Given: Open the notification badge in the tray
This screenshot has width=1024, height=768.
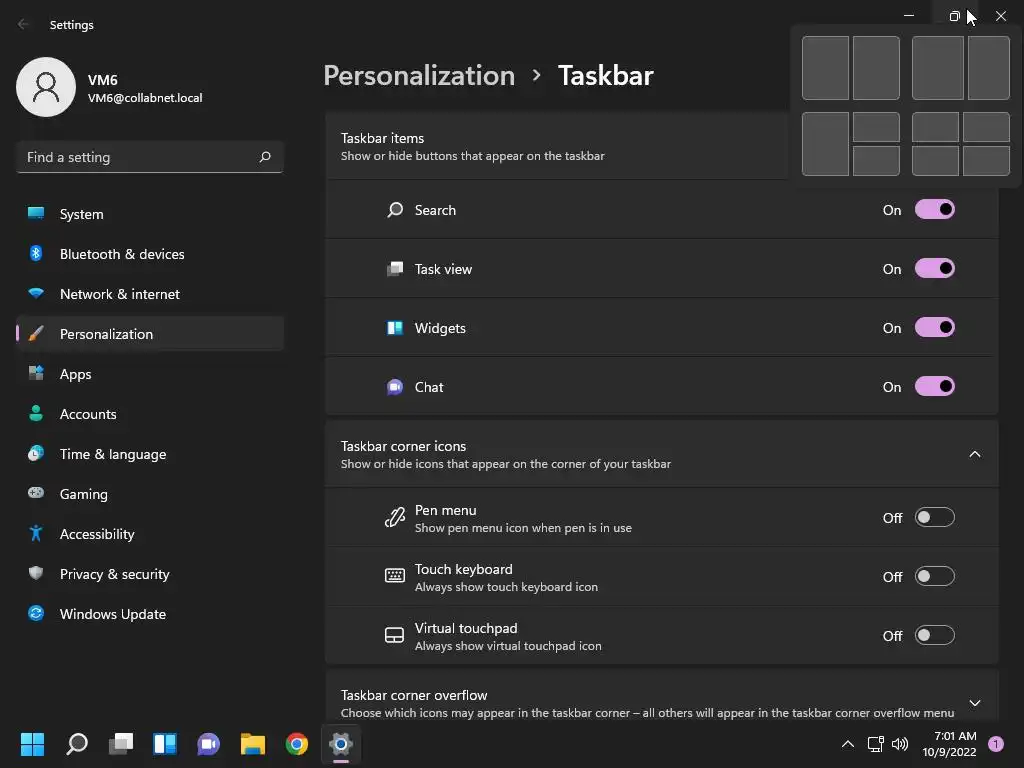Looking at the screenshot, I should tap(996, 744).
